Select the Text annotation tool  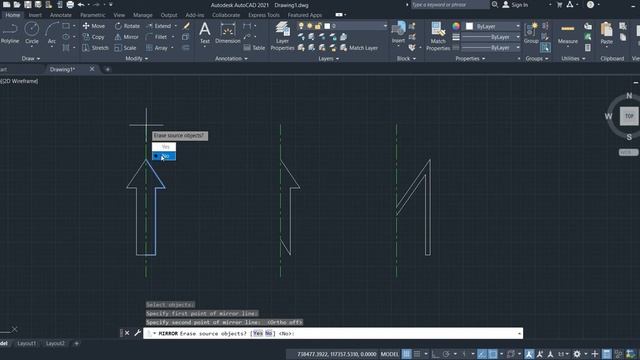coord(204,33)
